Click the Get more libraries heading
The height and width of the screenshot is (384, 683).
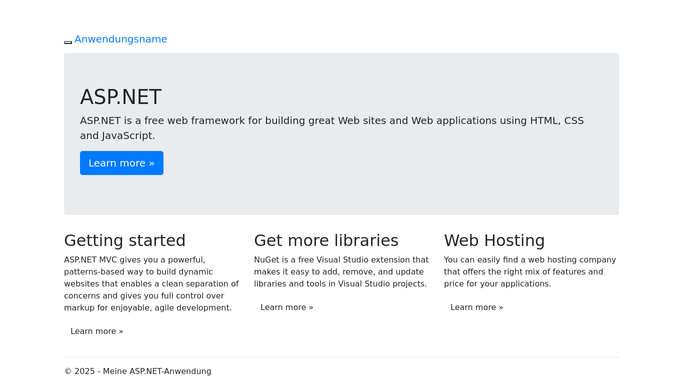pyautogui.click(x=326, y=240)
